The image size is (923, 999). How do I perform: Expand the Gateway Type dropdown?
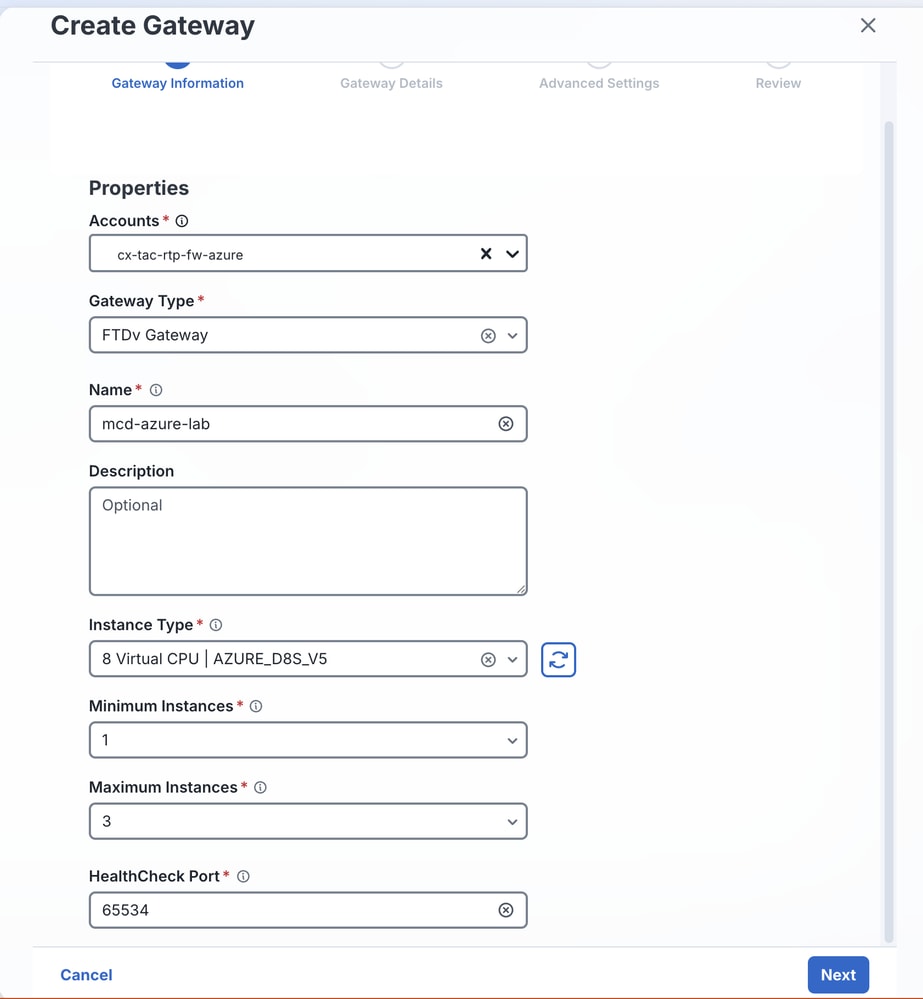(512, 336)
